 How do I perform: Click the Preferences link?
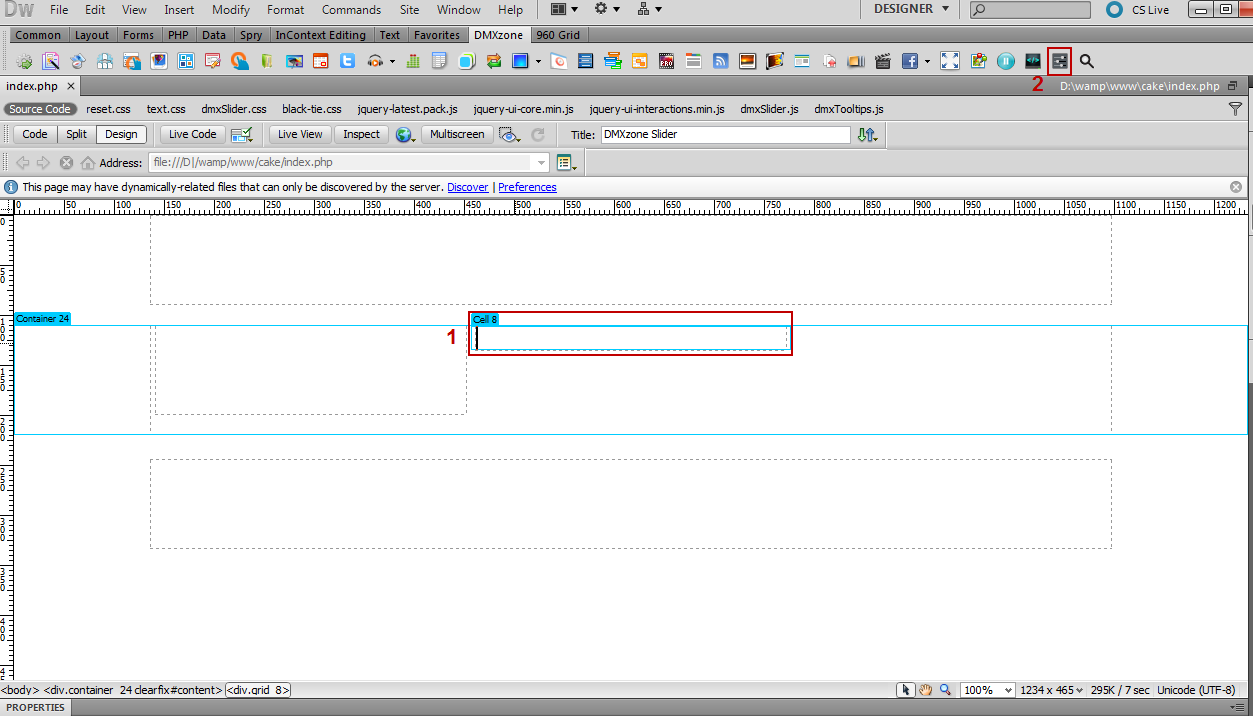527,187
